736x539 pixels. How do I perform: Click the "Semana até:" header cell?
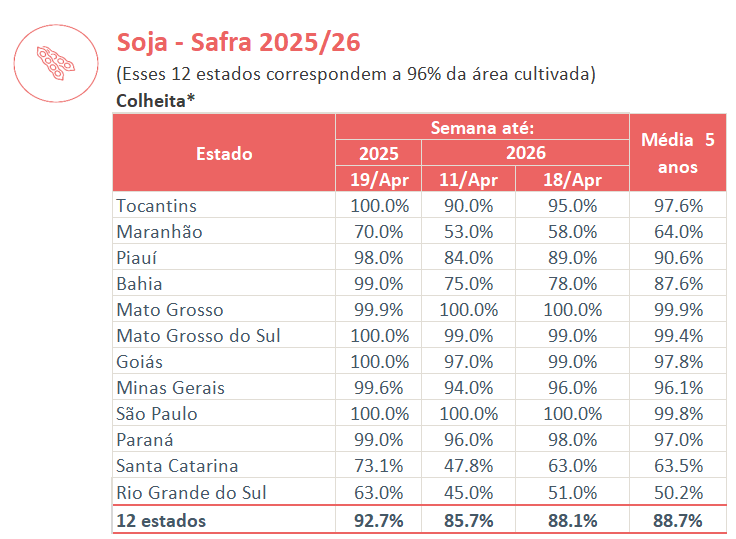point(482,128)
